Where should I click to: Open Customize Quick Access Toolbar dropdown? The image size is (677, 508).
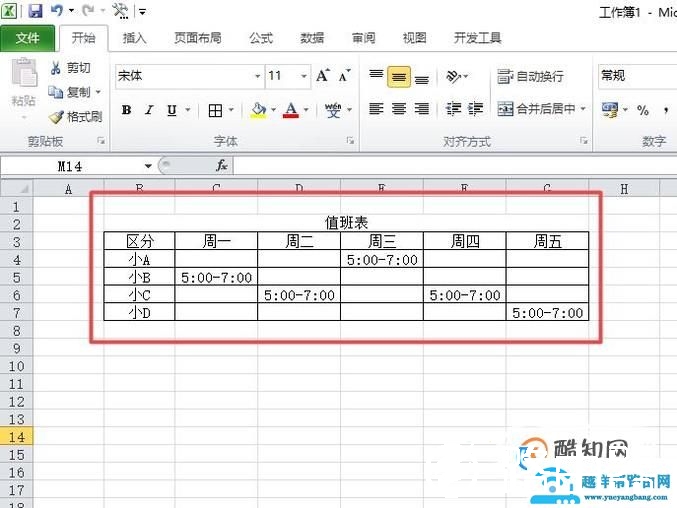pos(142,11)
